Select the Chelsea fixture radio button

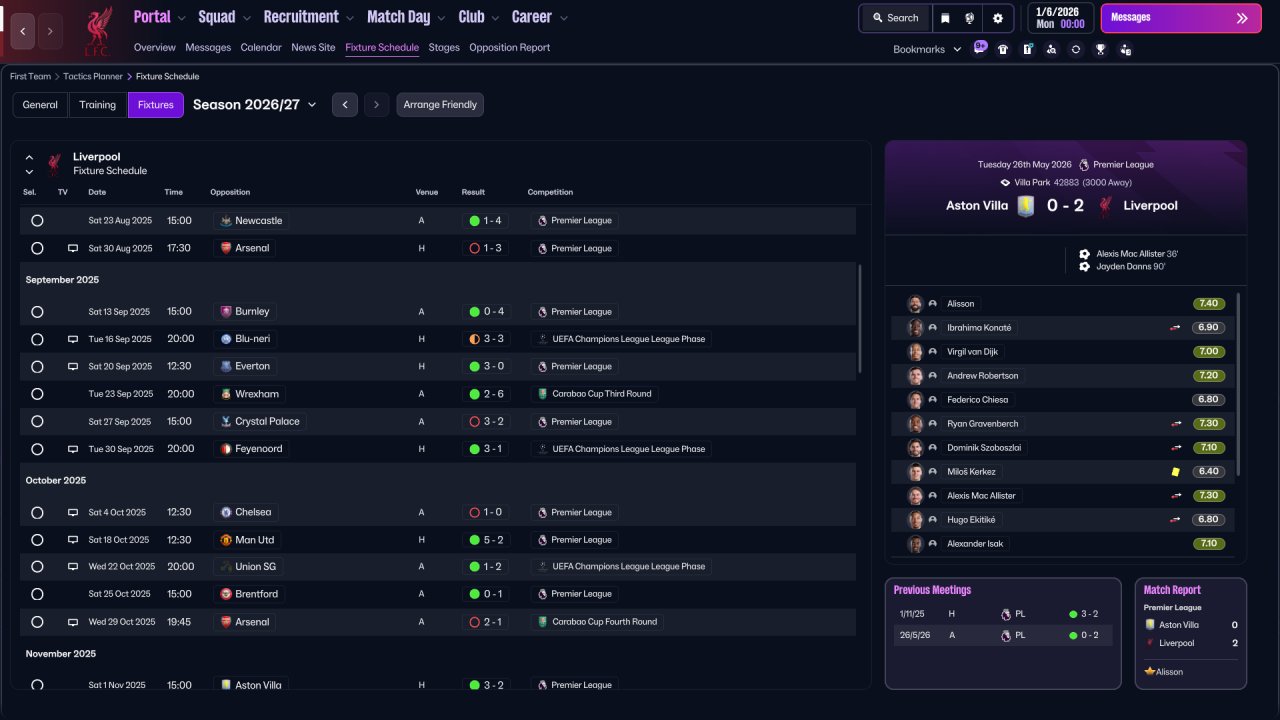click(x=37, y=512)
